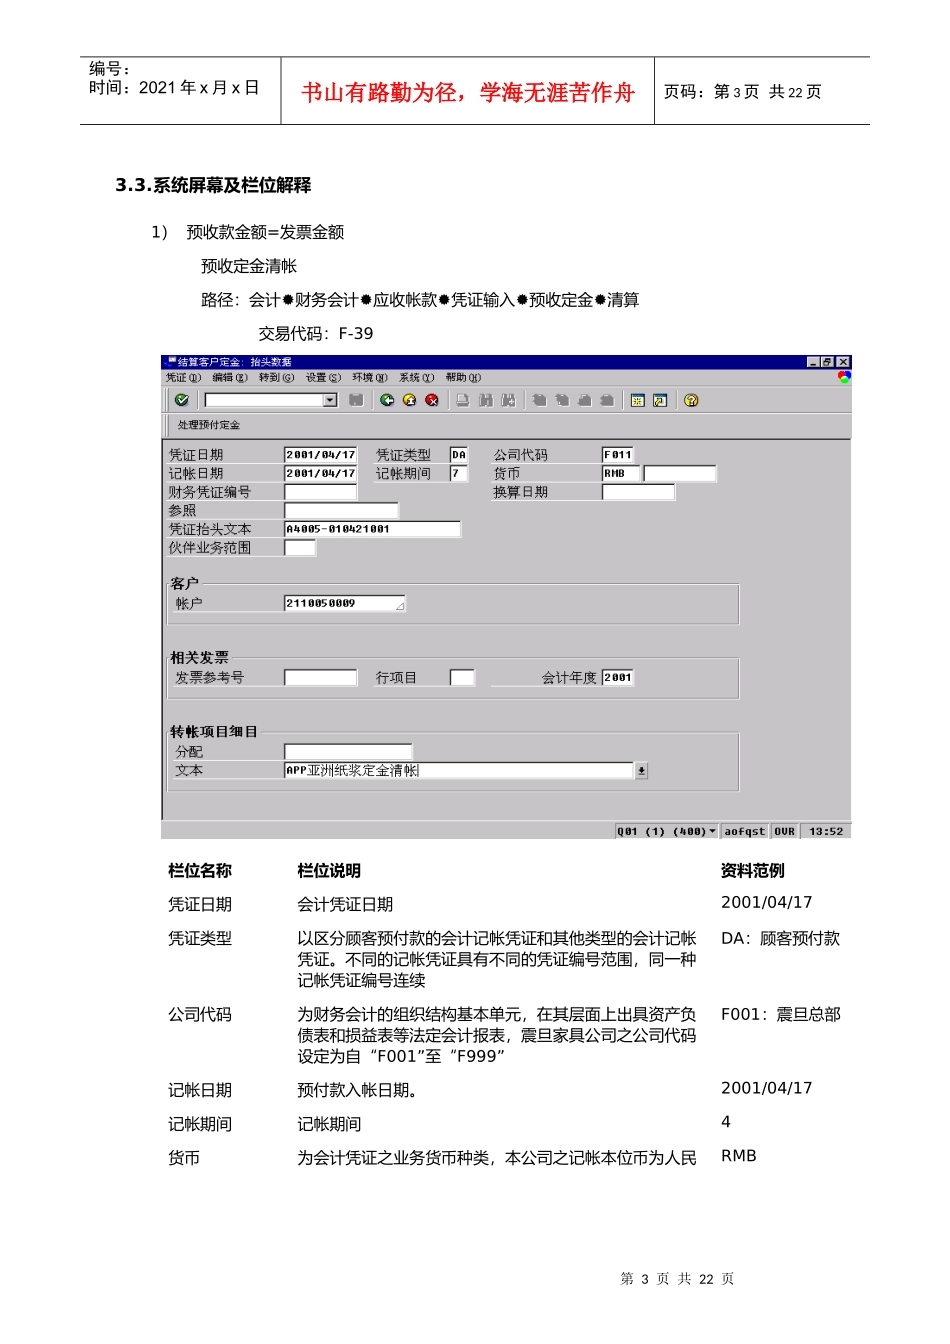Click the 处理预付定金 button
This screenshot has height=1344, width=950.
(208, 425)
